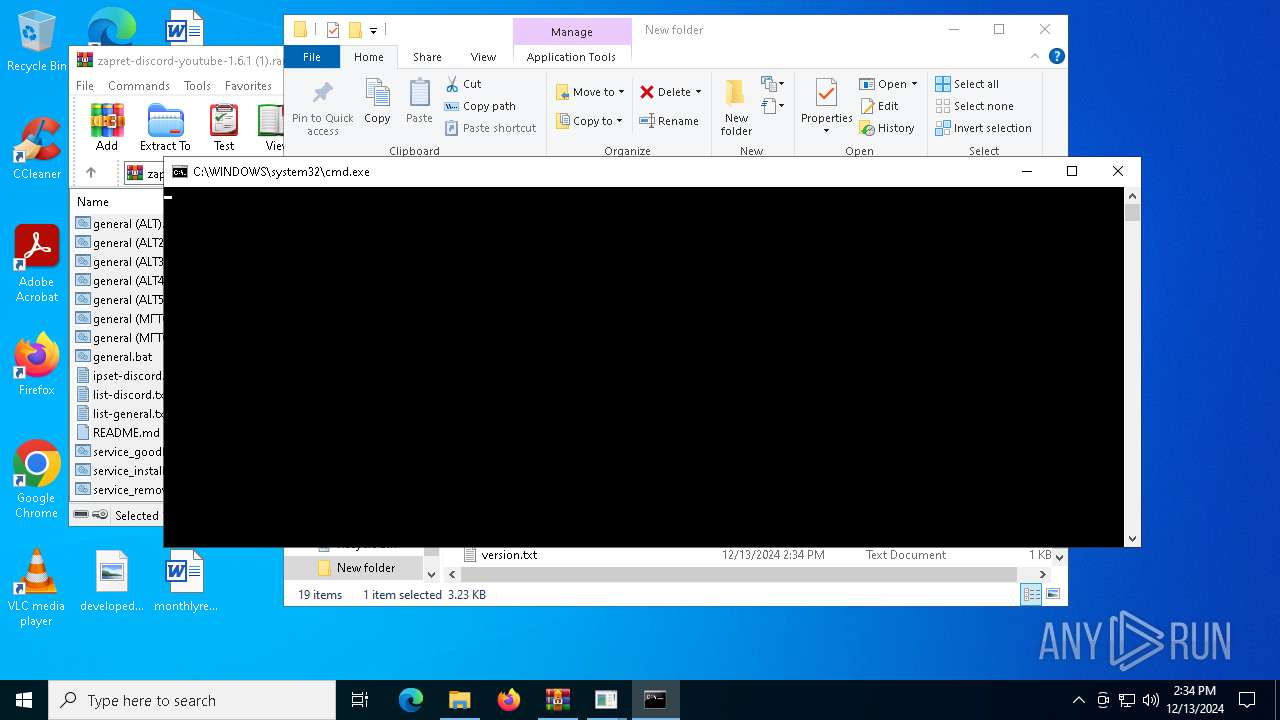Click the Rename button in Organize group
Viewport: 1280px width, 720px height.
tap(669, 121)
